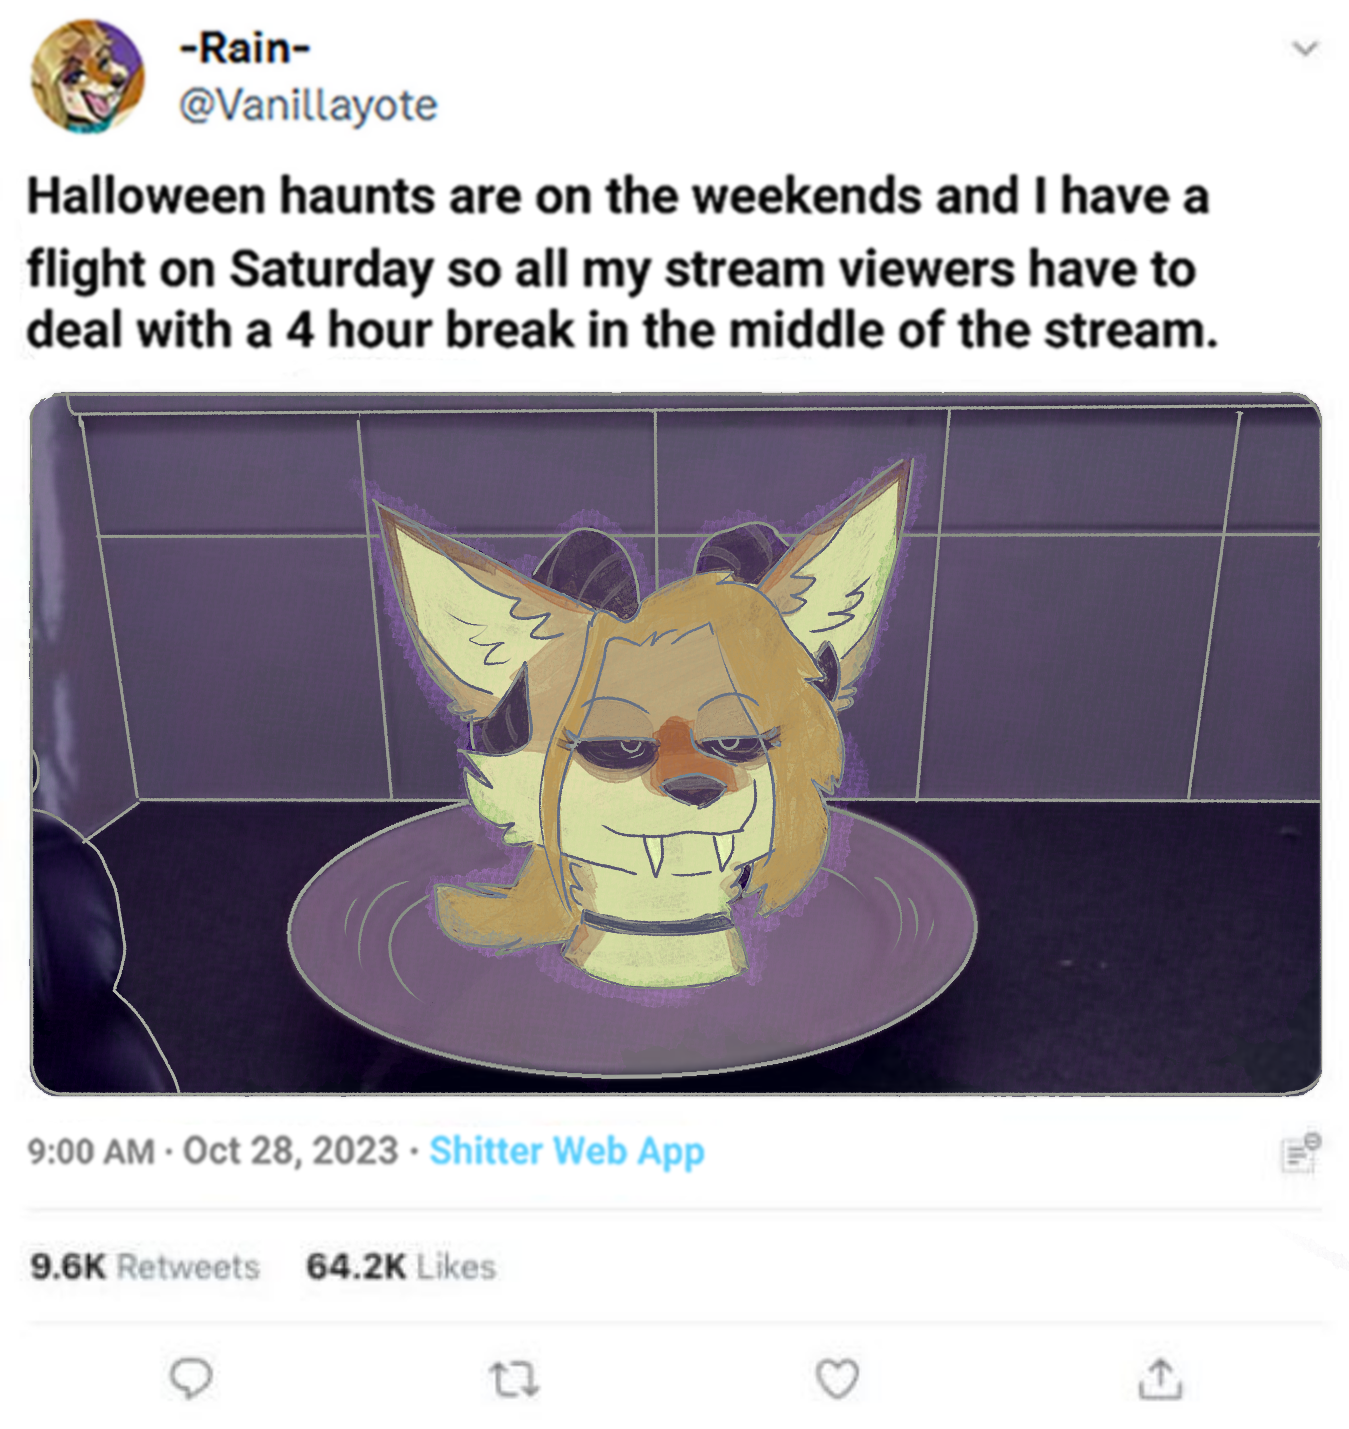Click the Oct 28, 2023 date
Screen dimensions: 1349x1429
point(290,1151)
